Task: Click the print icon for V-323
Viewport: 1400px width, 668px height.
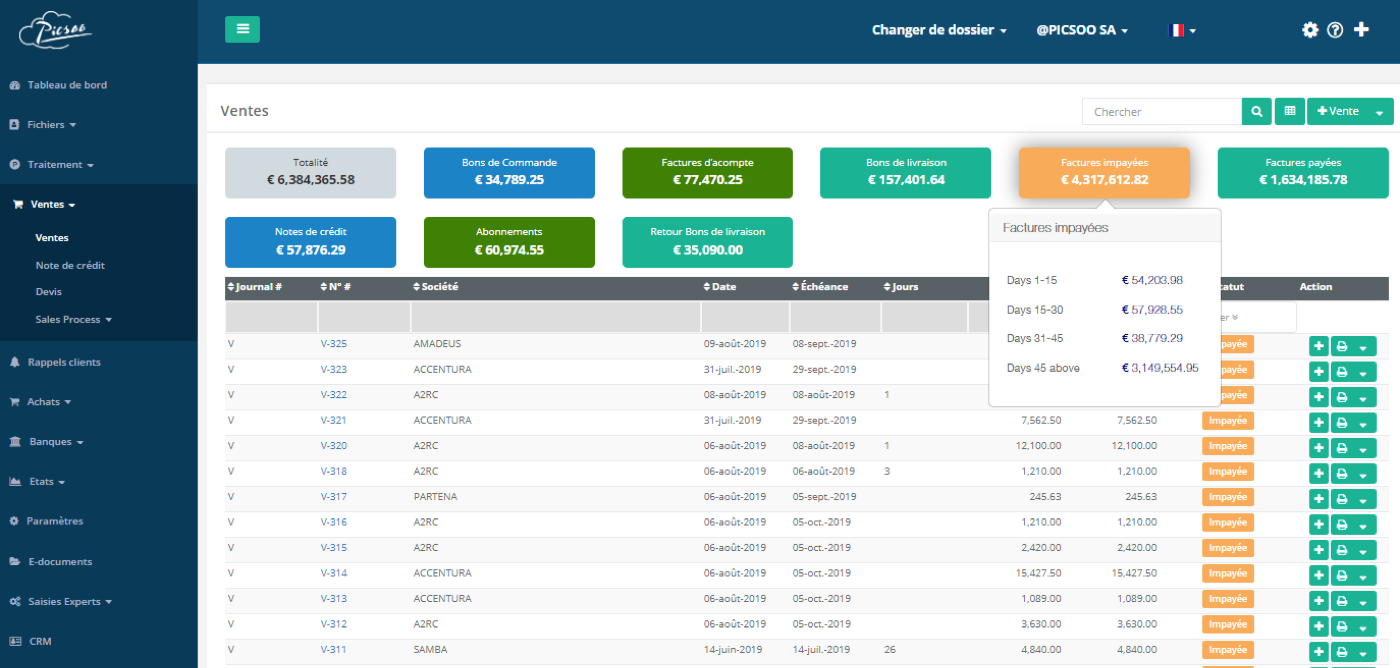Action: [1342, 372]
